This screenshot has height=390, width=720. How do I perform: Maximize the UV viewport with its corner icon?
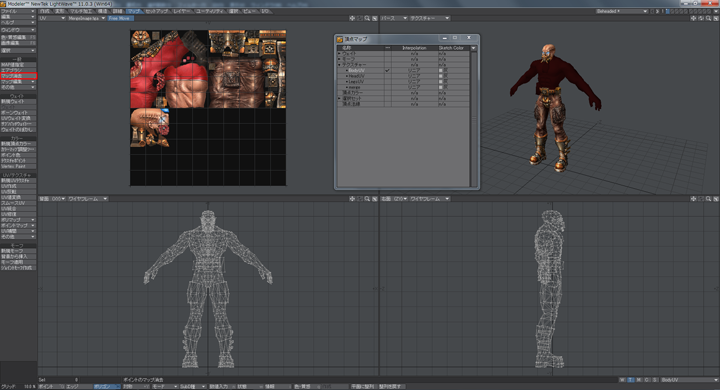pyautogui.click(x=375, y=18)
